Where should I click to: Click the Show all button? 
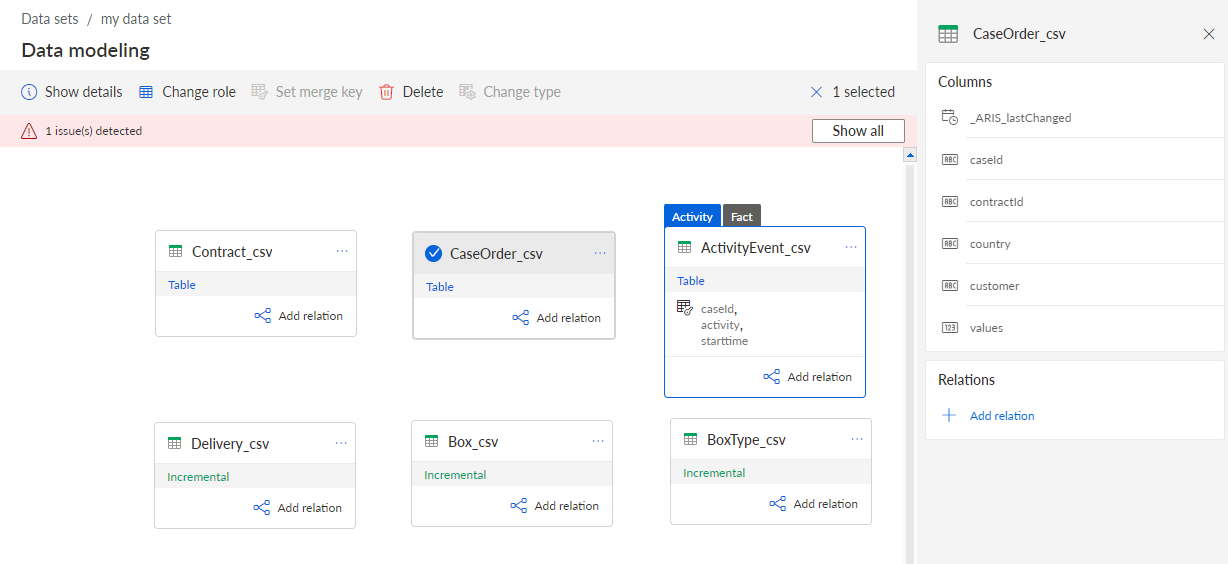pos(858,131)
